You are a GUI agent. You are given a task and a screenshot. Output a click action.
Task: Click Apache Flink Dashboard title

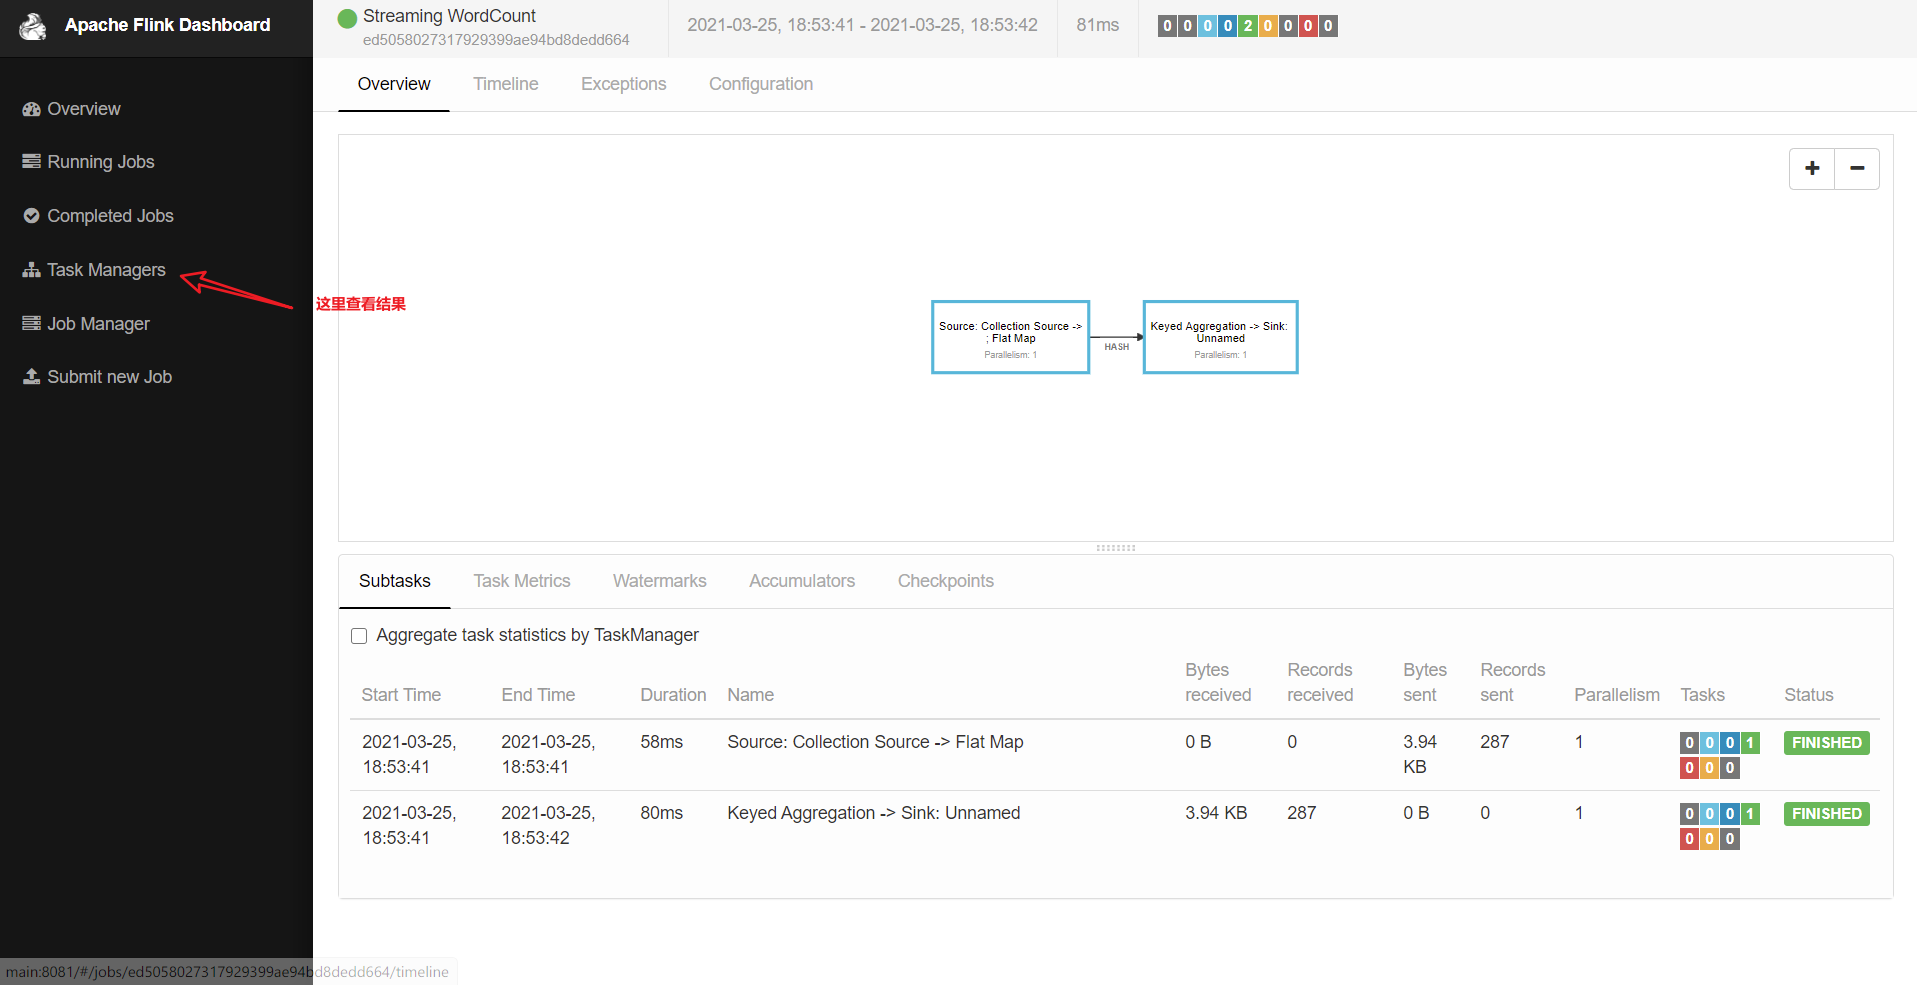pos(167,25)
